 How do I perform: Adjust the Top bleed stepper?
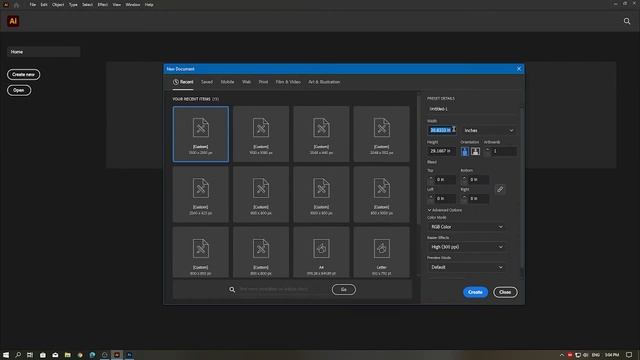pos(431,180)
